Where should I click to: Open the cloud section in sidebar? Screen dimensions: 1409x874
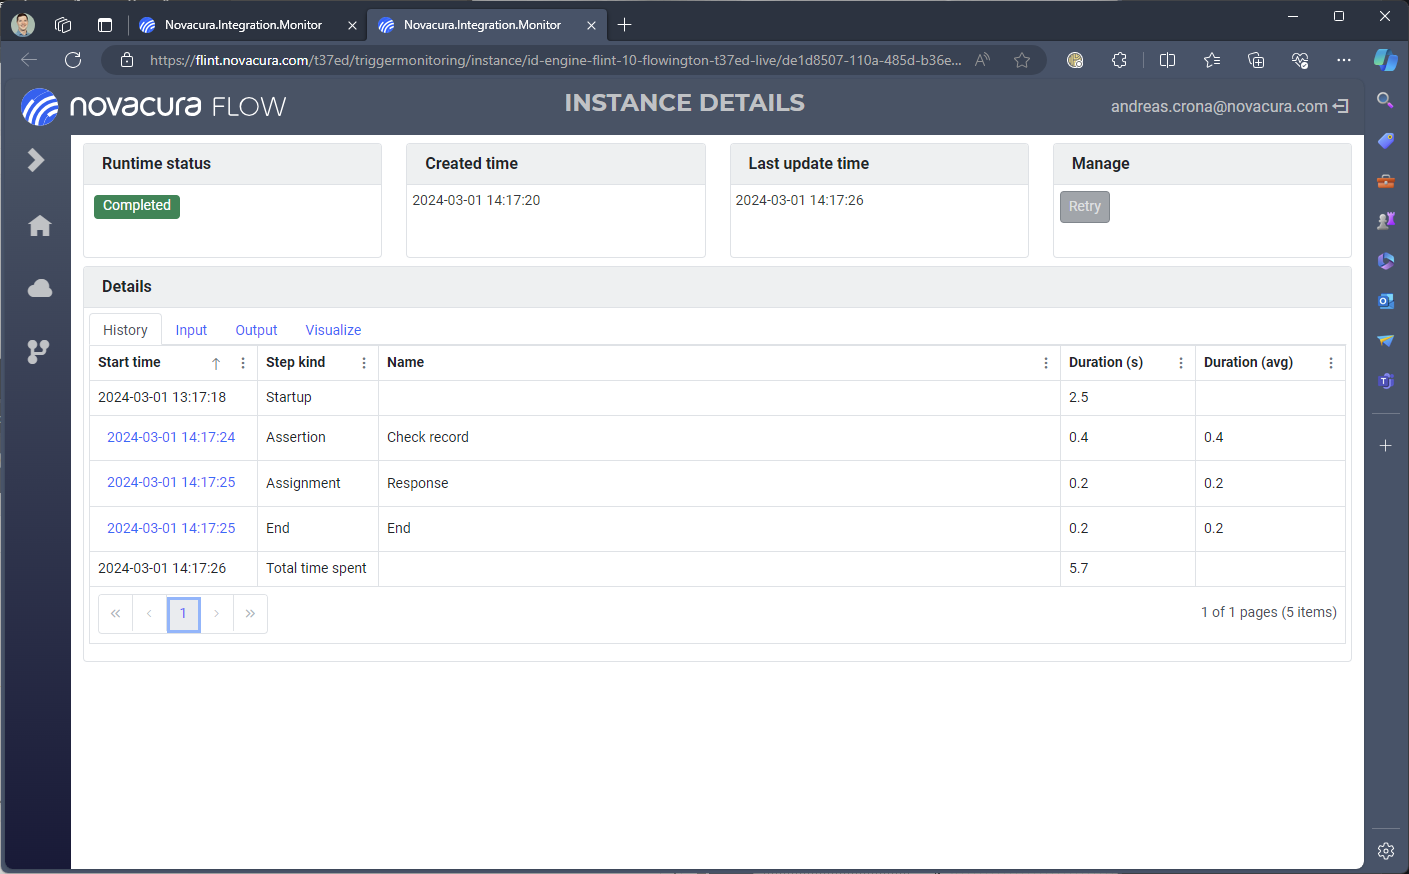(40, 289)
